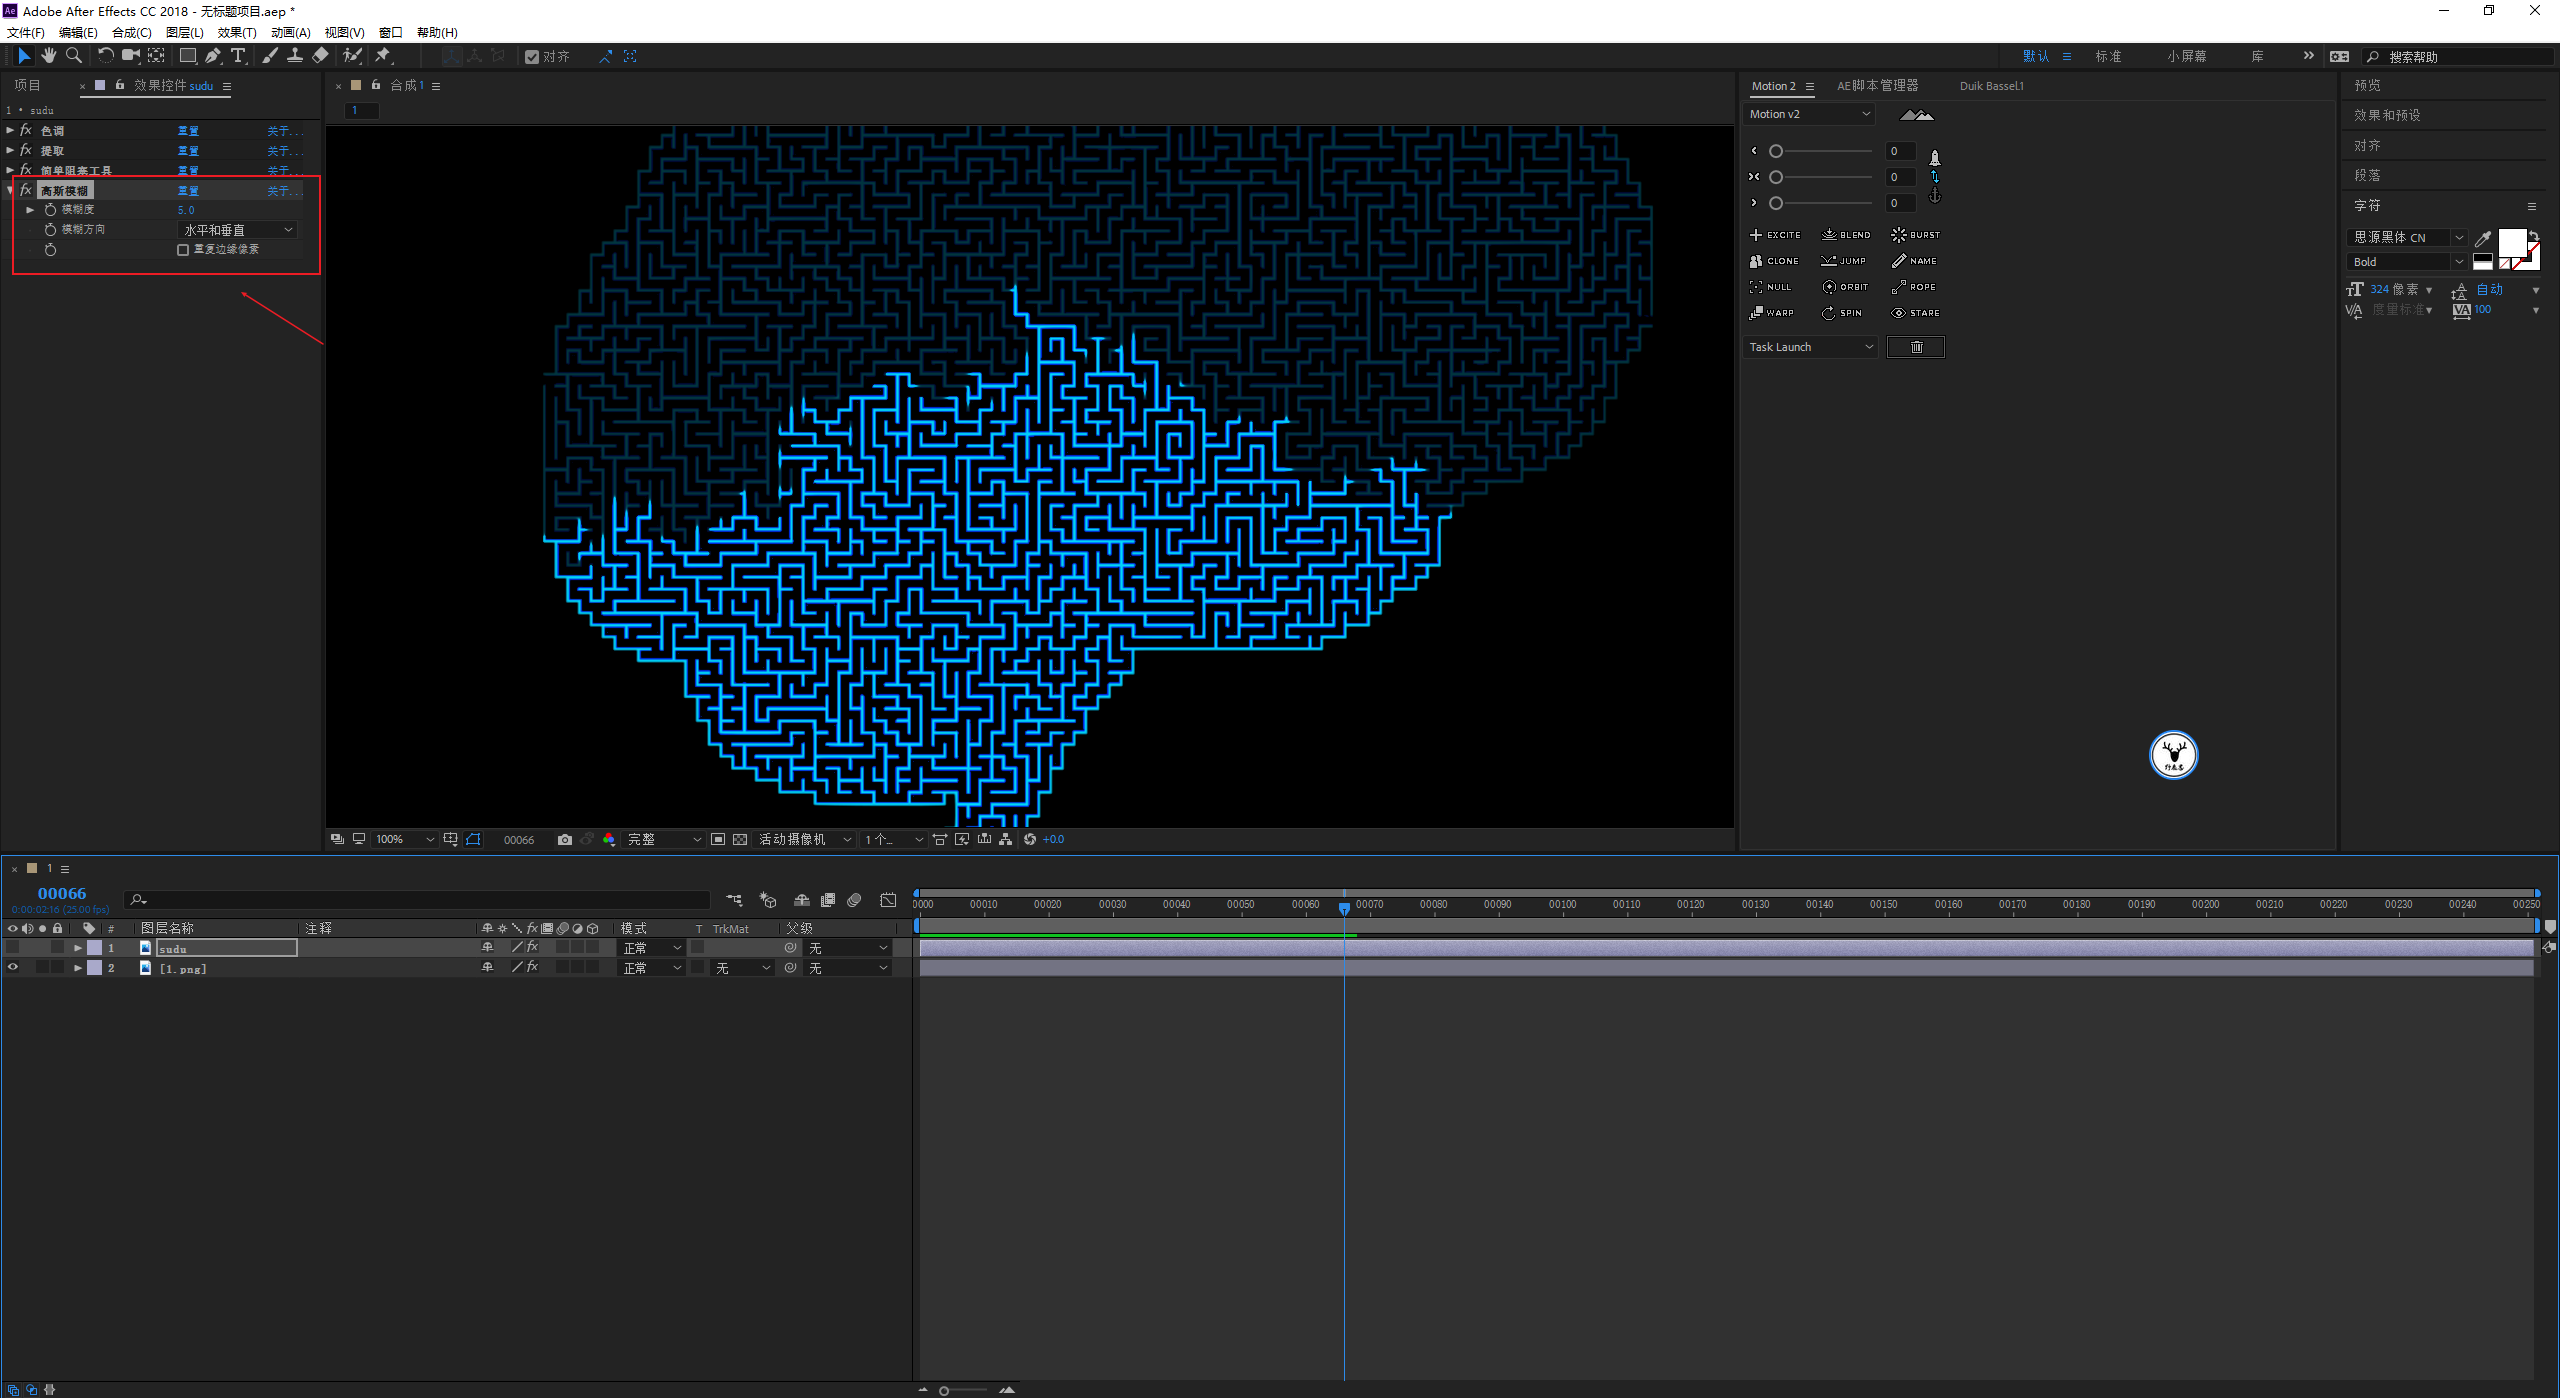Select the Puppet Pin tool
Image resolution: width=2560 pixels, height=1398 pixels.
tap(383, 56)
